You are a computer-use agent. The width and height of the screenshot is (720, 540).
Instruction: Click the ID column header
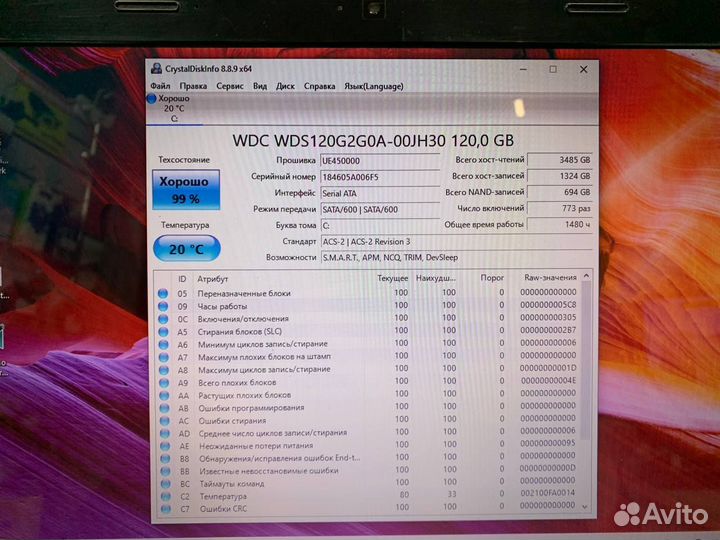point(182,279)
